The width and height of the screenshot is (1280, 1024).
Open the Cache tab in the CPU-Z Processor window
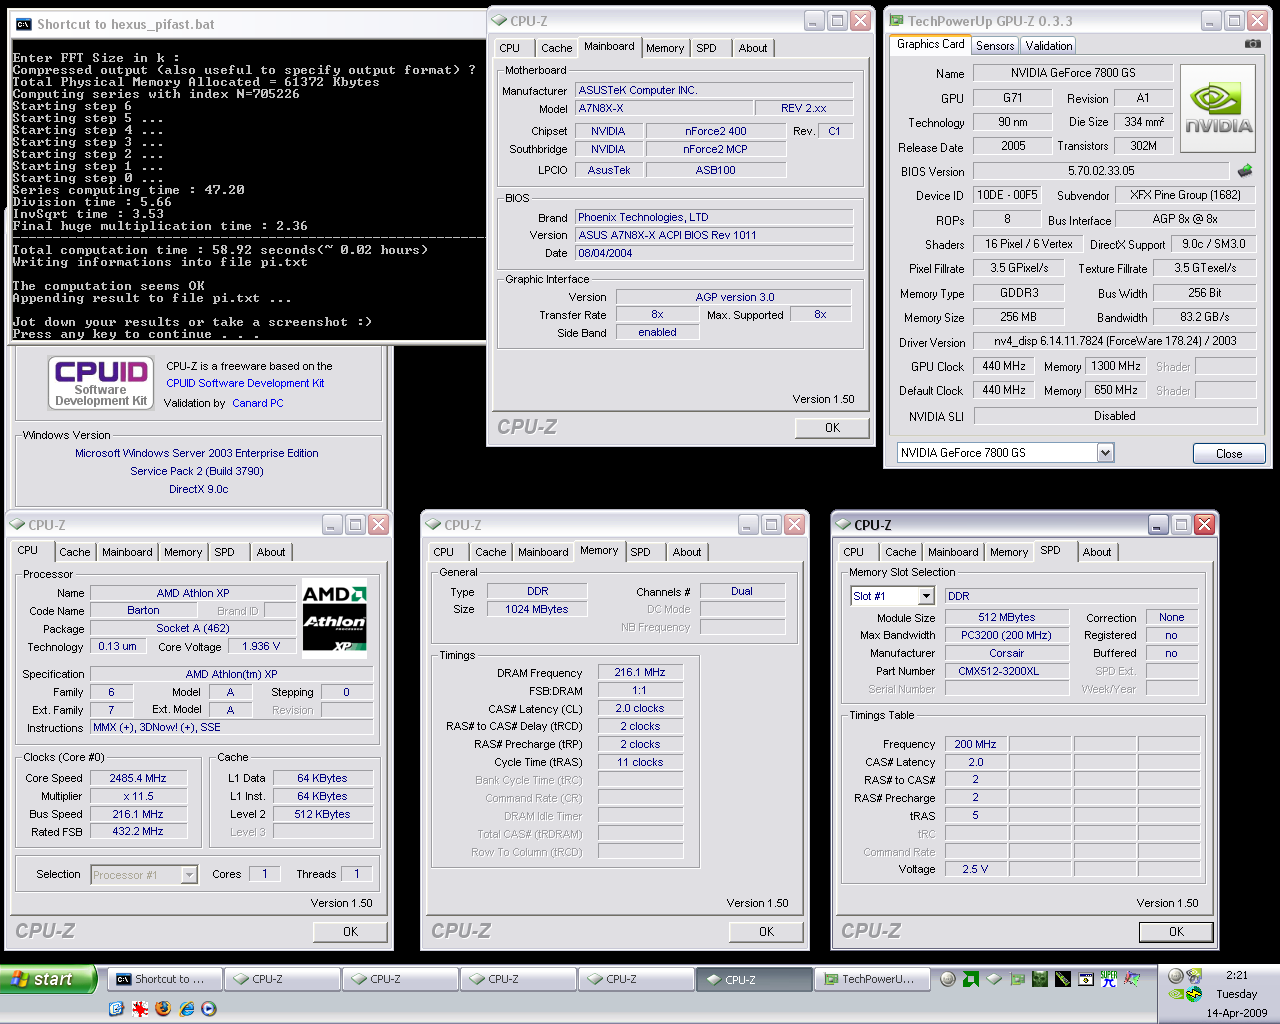pos(75,552)
